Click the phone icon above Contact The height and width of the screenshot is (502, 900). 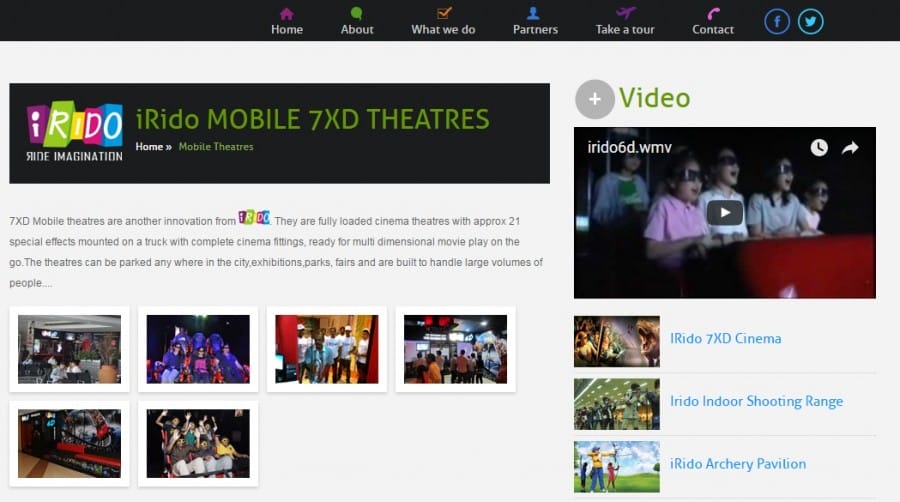pyautogui.click(x=713, y=13)
